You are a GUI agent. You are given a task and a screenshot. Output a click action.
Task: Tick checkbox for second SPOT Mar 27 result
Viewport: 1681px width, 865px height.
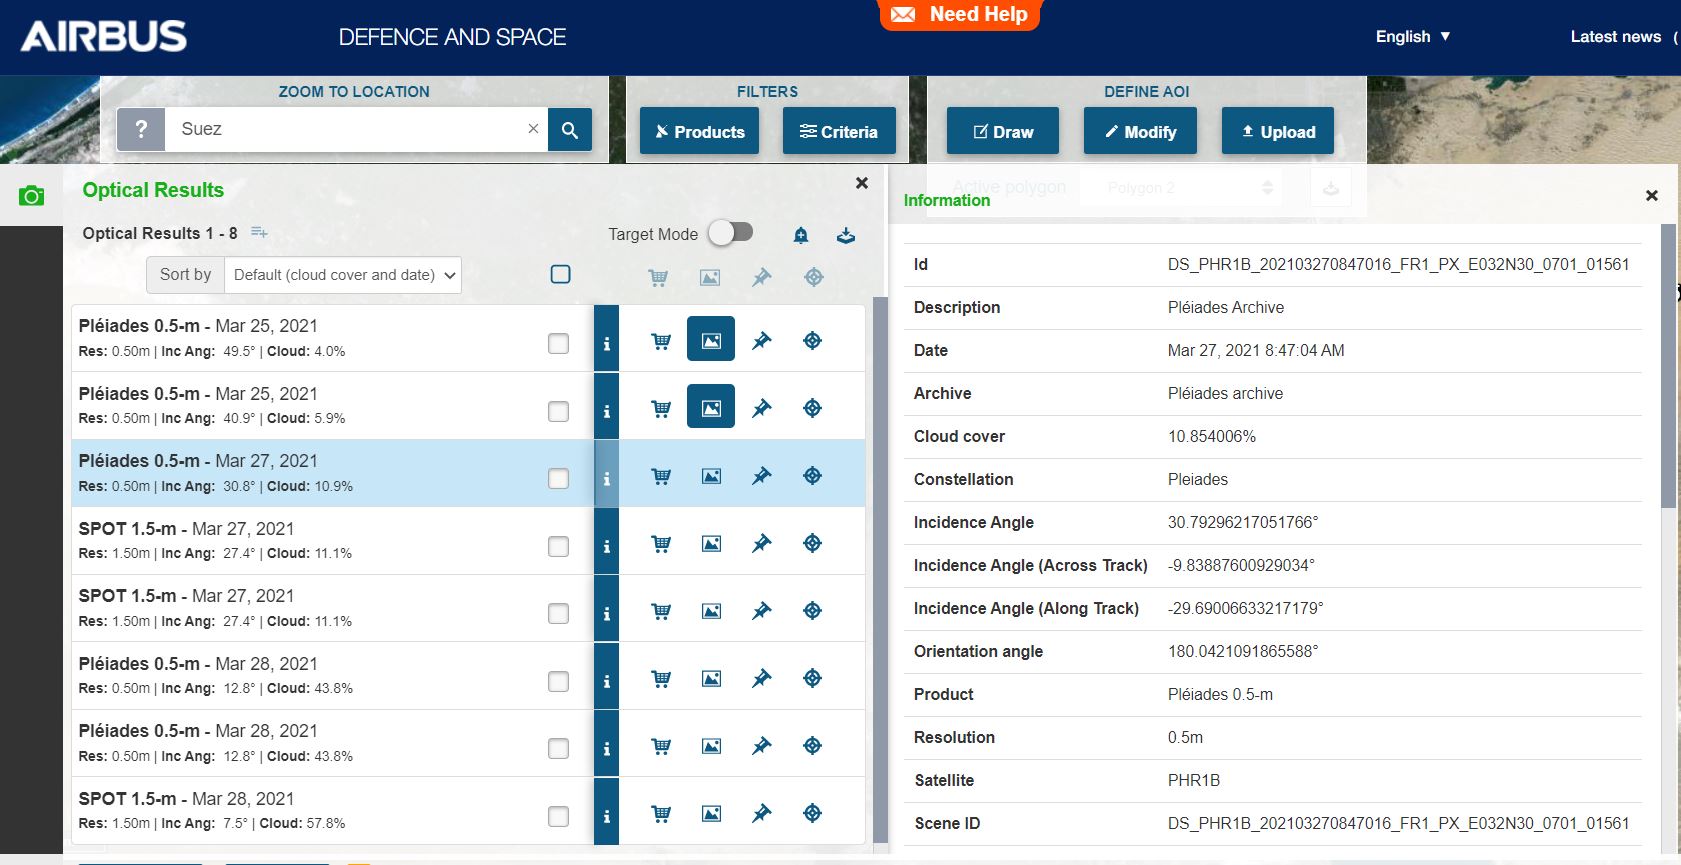pyautogui.click(x=558, y=613)
